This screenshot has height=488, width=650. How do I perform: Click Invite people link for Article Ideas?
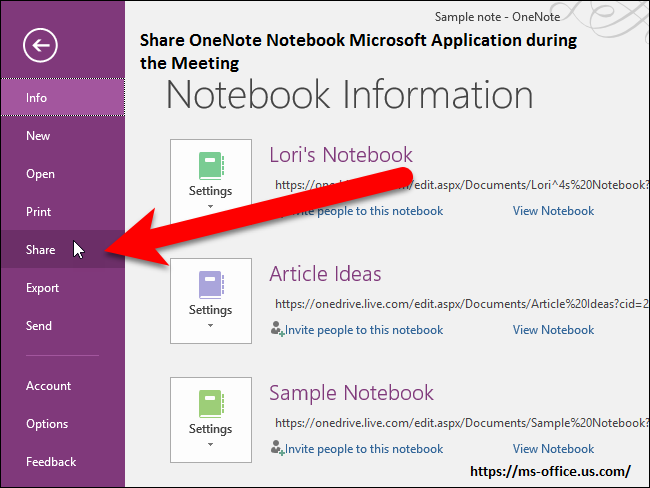point(364,330)
